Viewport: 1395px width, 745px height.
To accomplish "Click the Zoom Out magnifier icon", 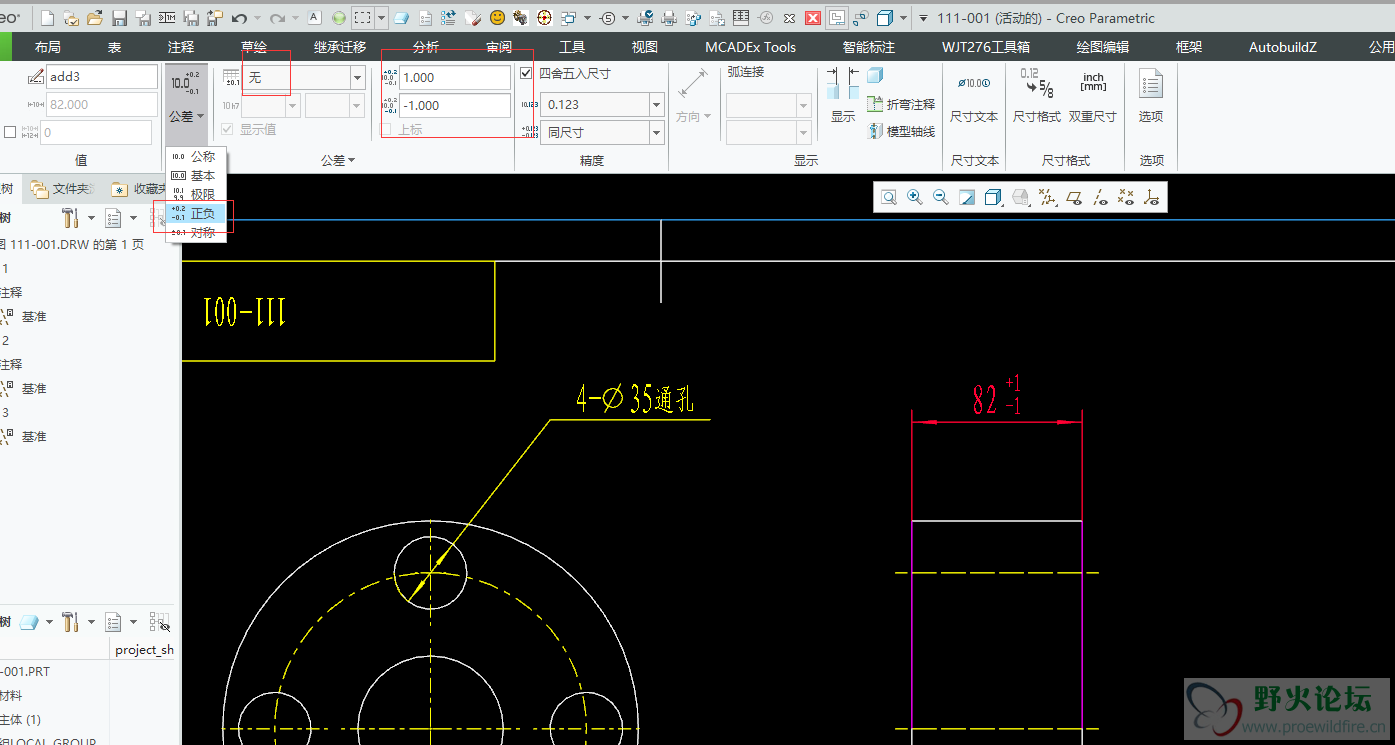I will click(x=940, y=198).
